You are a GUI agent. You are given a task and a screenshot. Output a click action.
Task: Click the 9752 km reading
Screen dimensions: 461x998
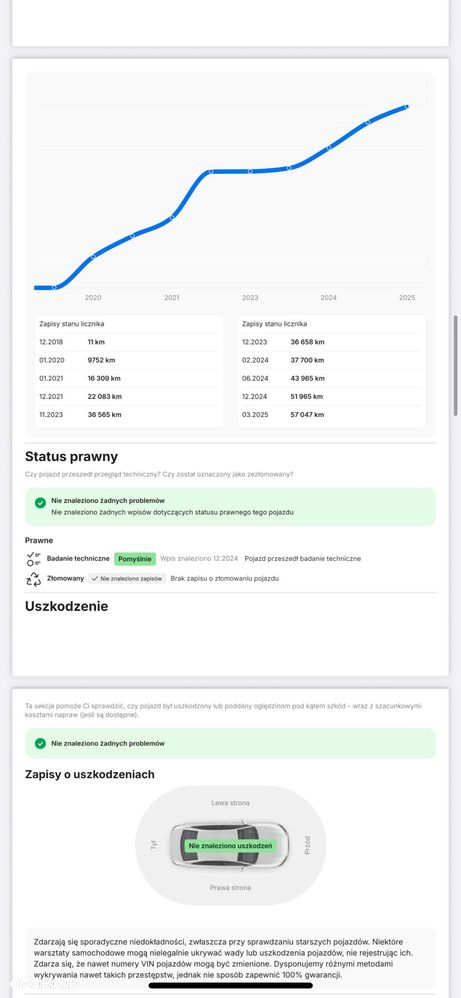[101, 360]
